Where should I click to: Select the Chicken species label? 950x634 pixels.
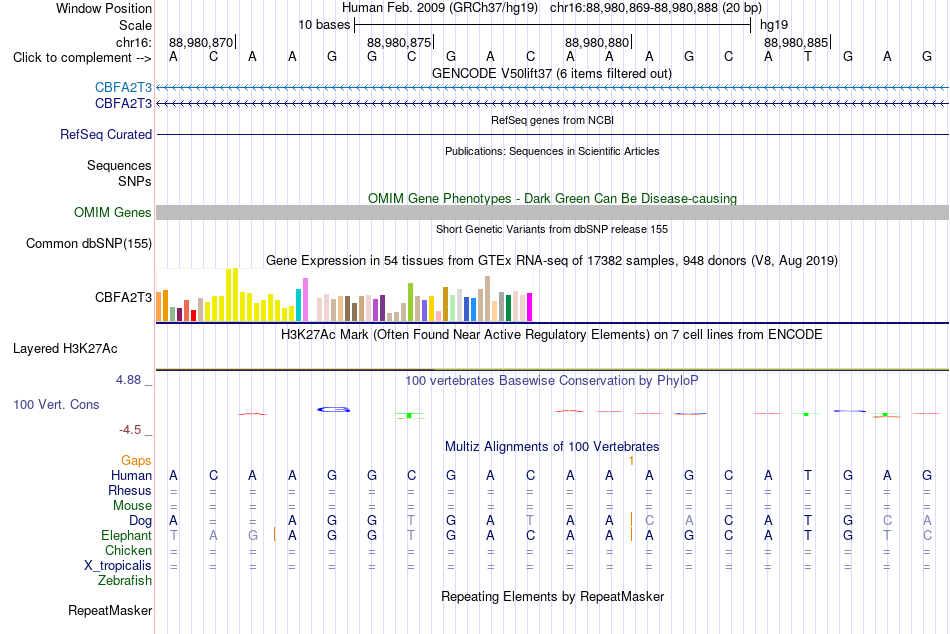point(128,550)
